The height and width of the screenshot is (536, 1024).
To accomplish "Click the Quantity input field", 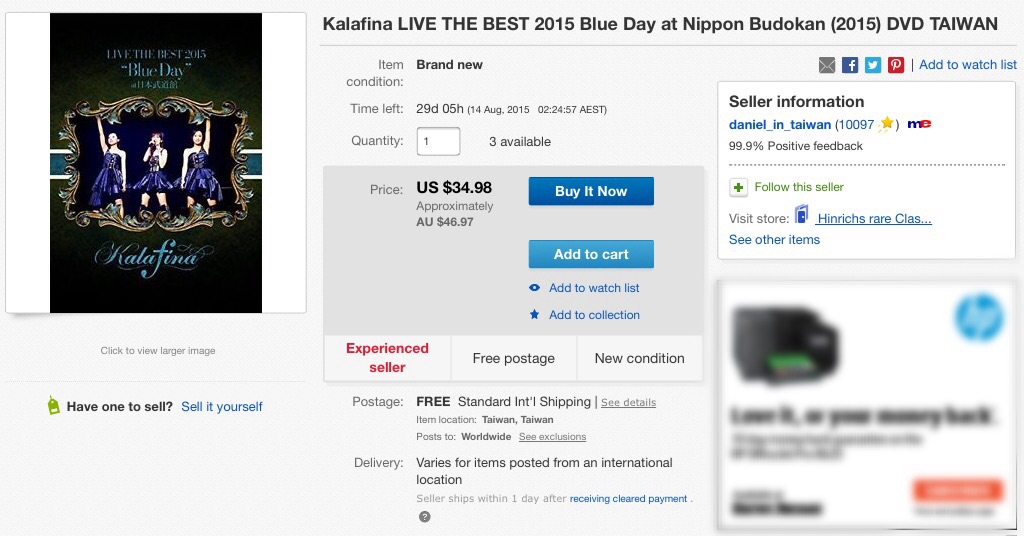I will [438, 141].
